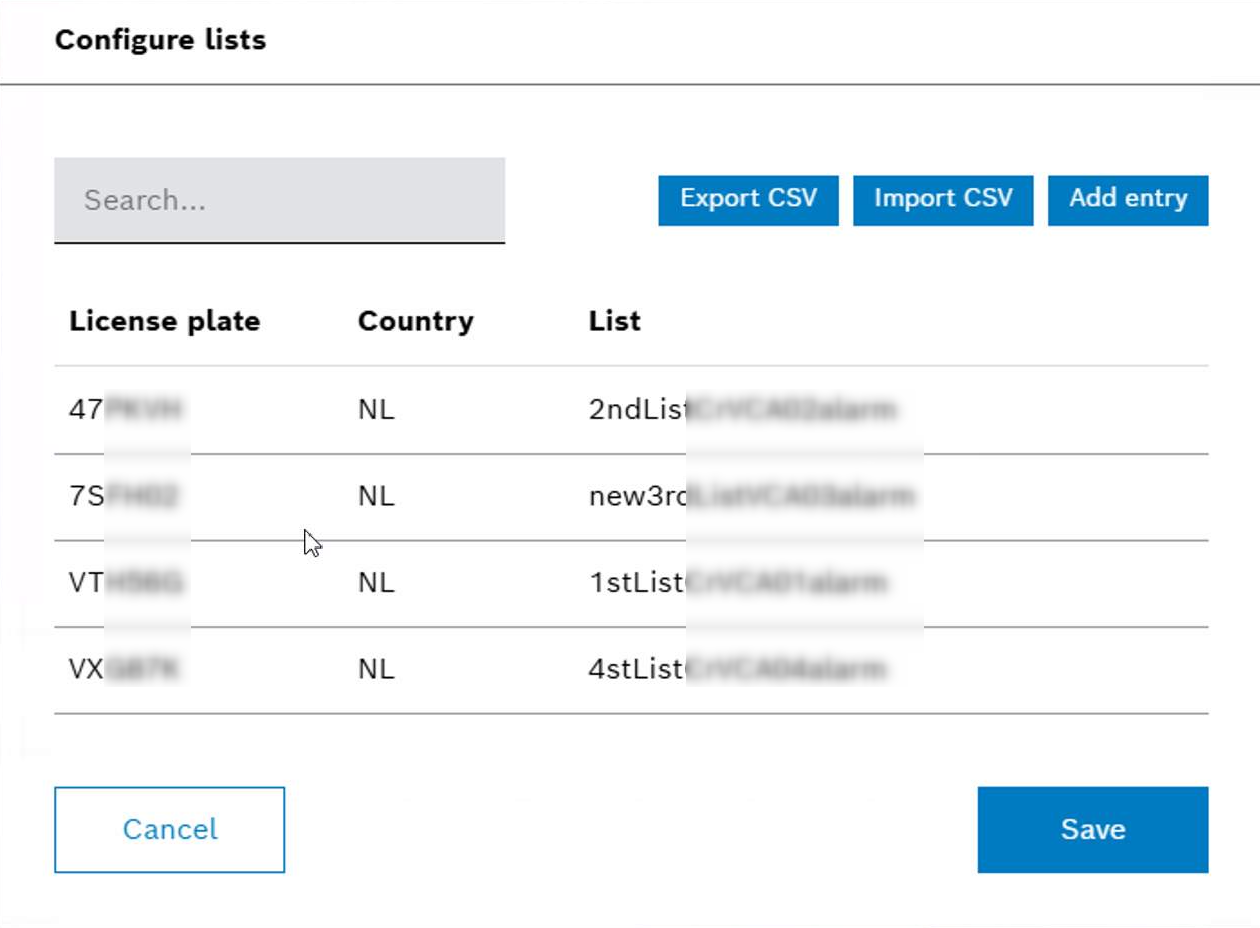Viewport: 1260px width, 928px height.
Task: Click the Import CSV button
Action: pos(941,198)
